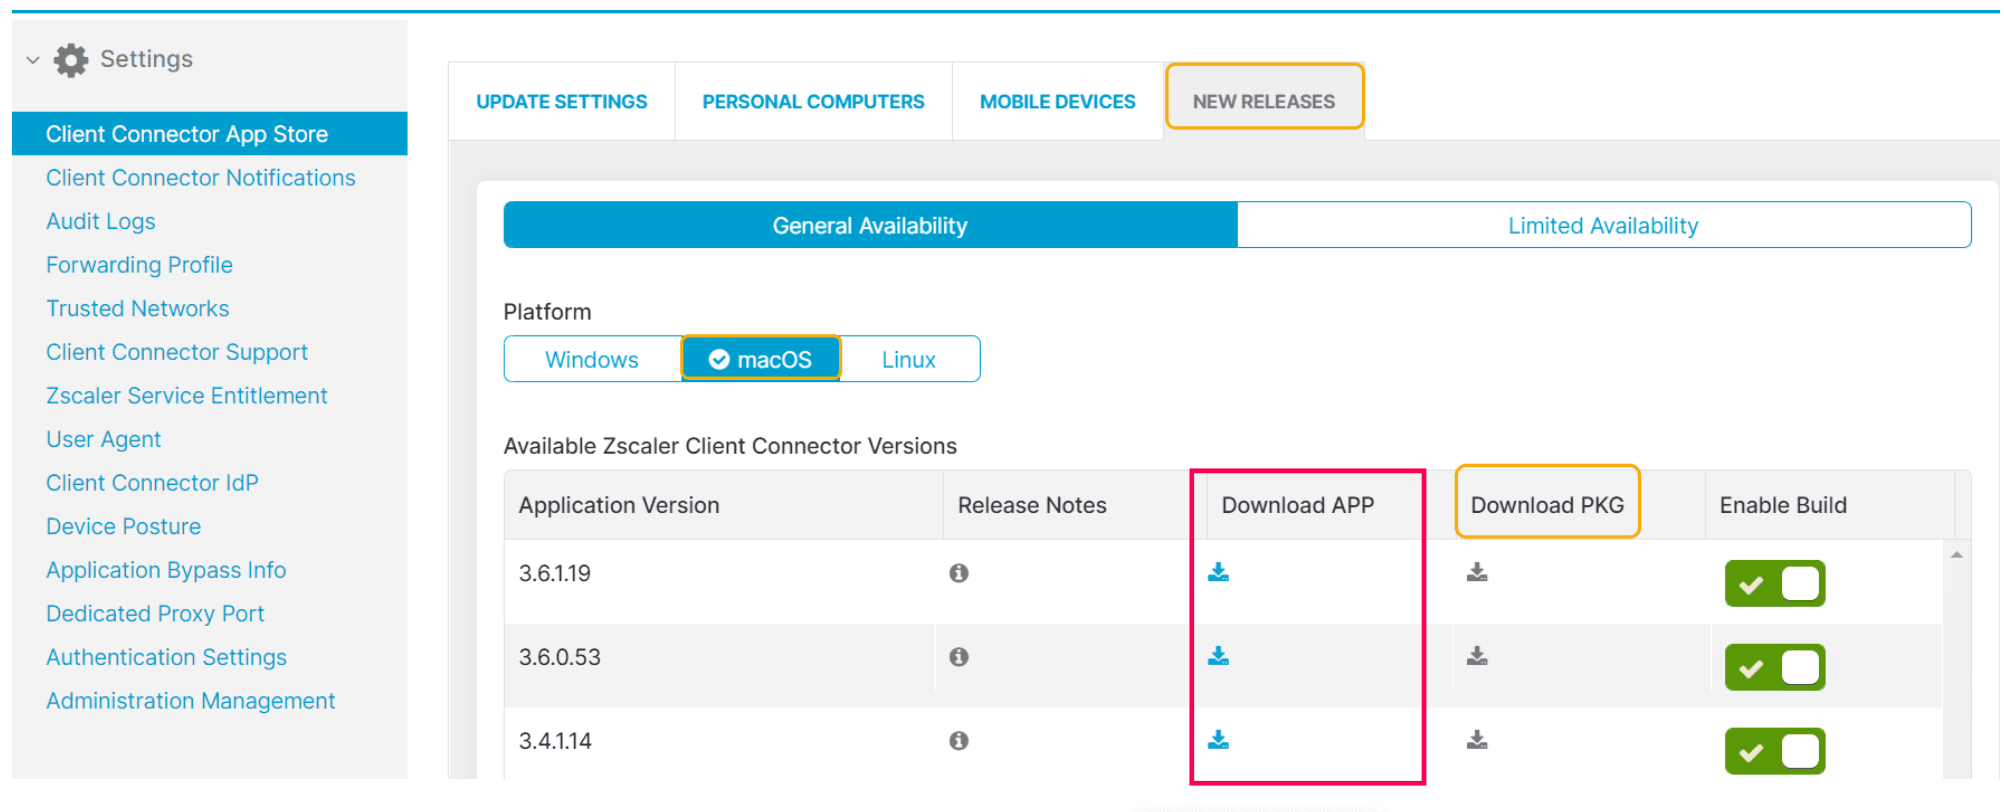Select the Limited Availability tab
Image resolution: width=2004 pixels, height=812 pixels.
pos(1604,226)
